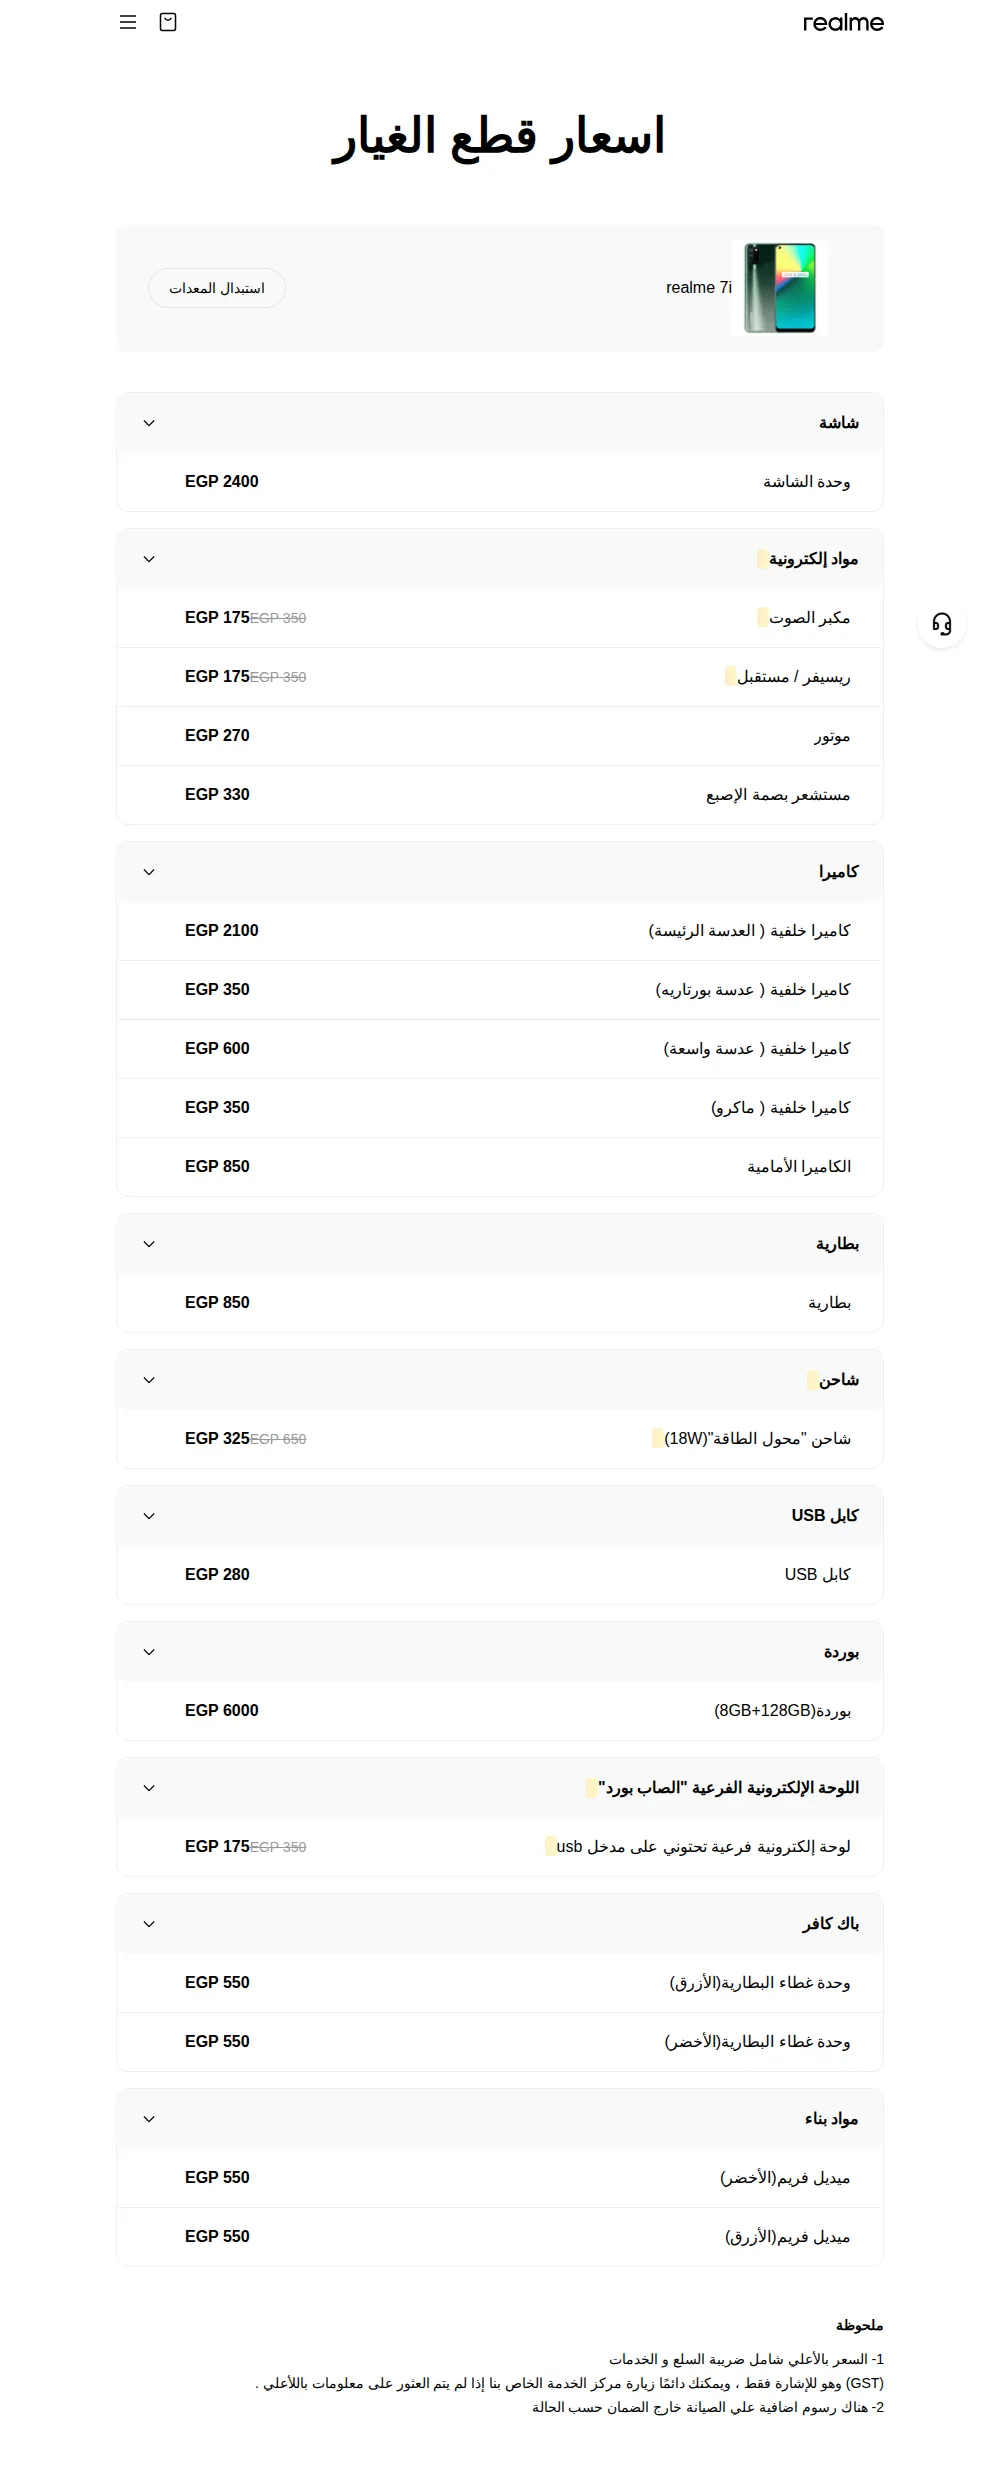The image size is (1000, 2479).
Task: Click the realme logo
Action: pos(843,23)
